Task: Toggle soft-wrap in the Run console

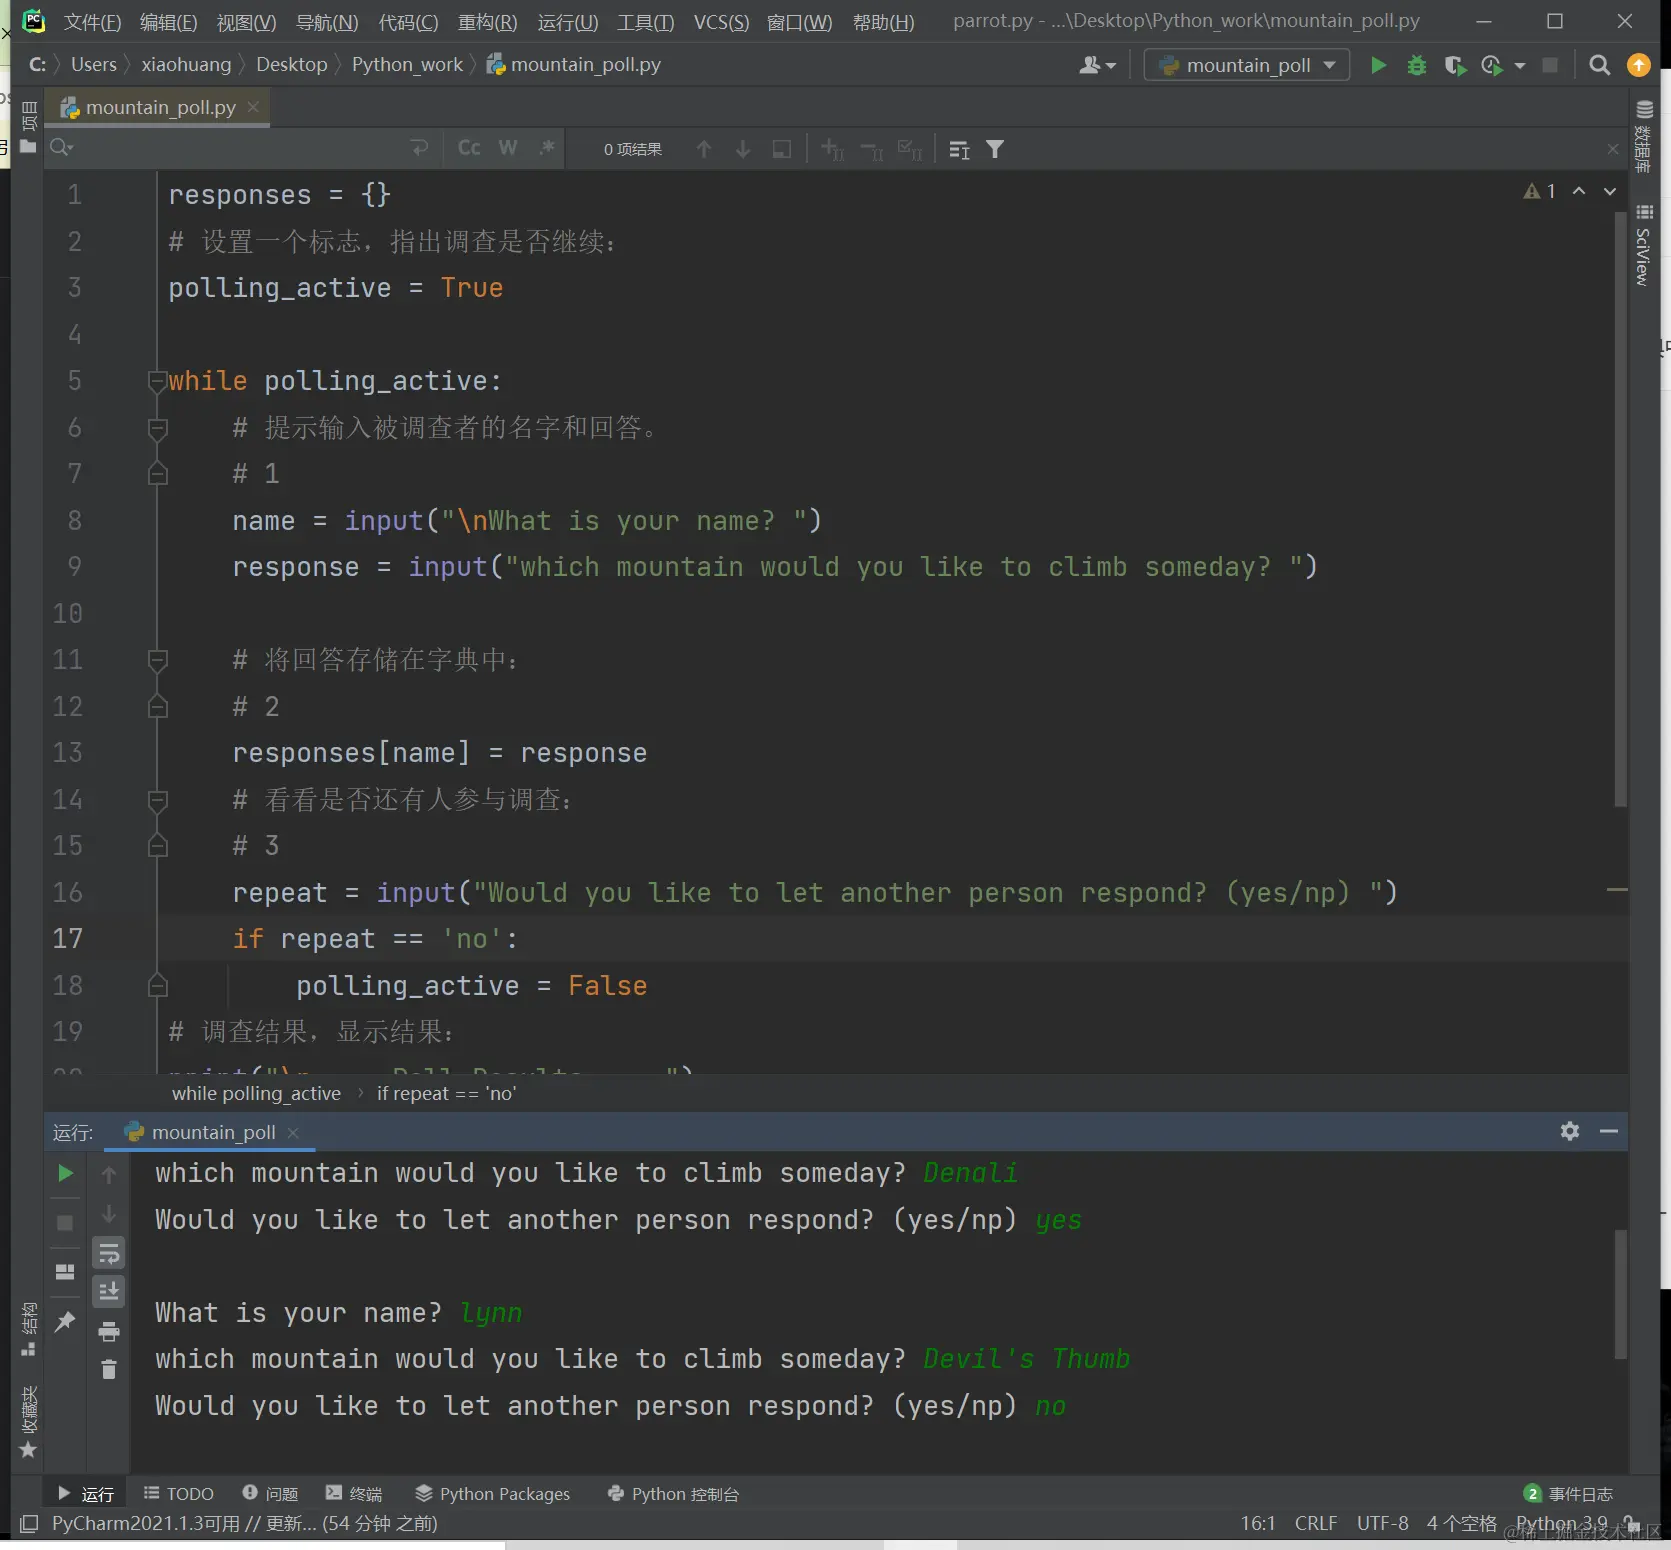Action: [109, 1253]
